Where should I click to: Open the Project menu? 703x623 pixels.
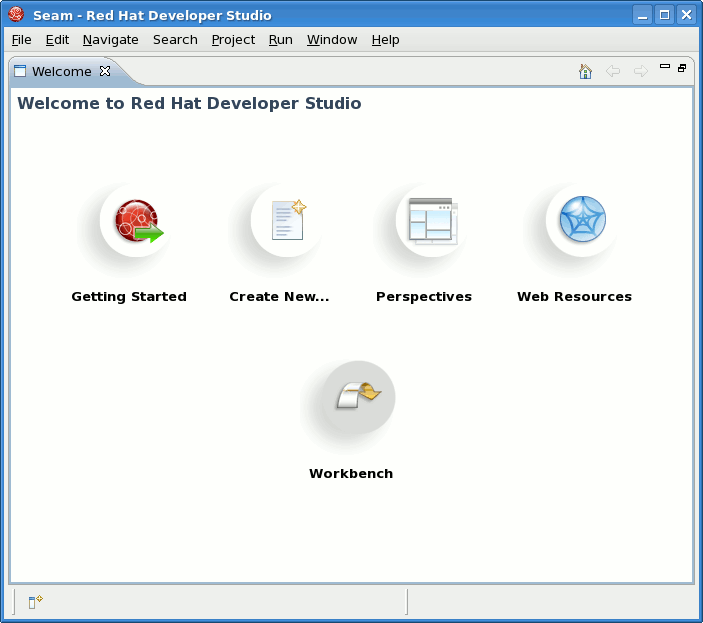coord(233,40)
